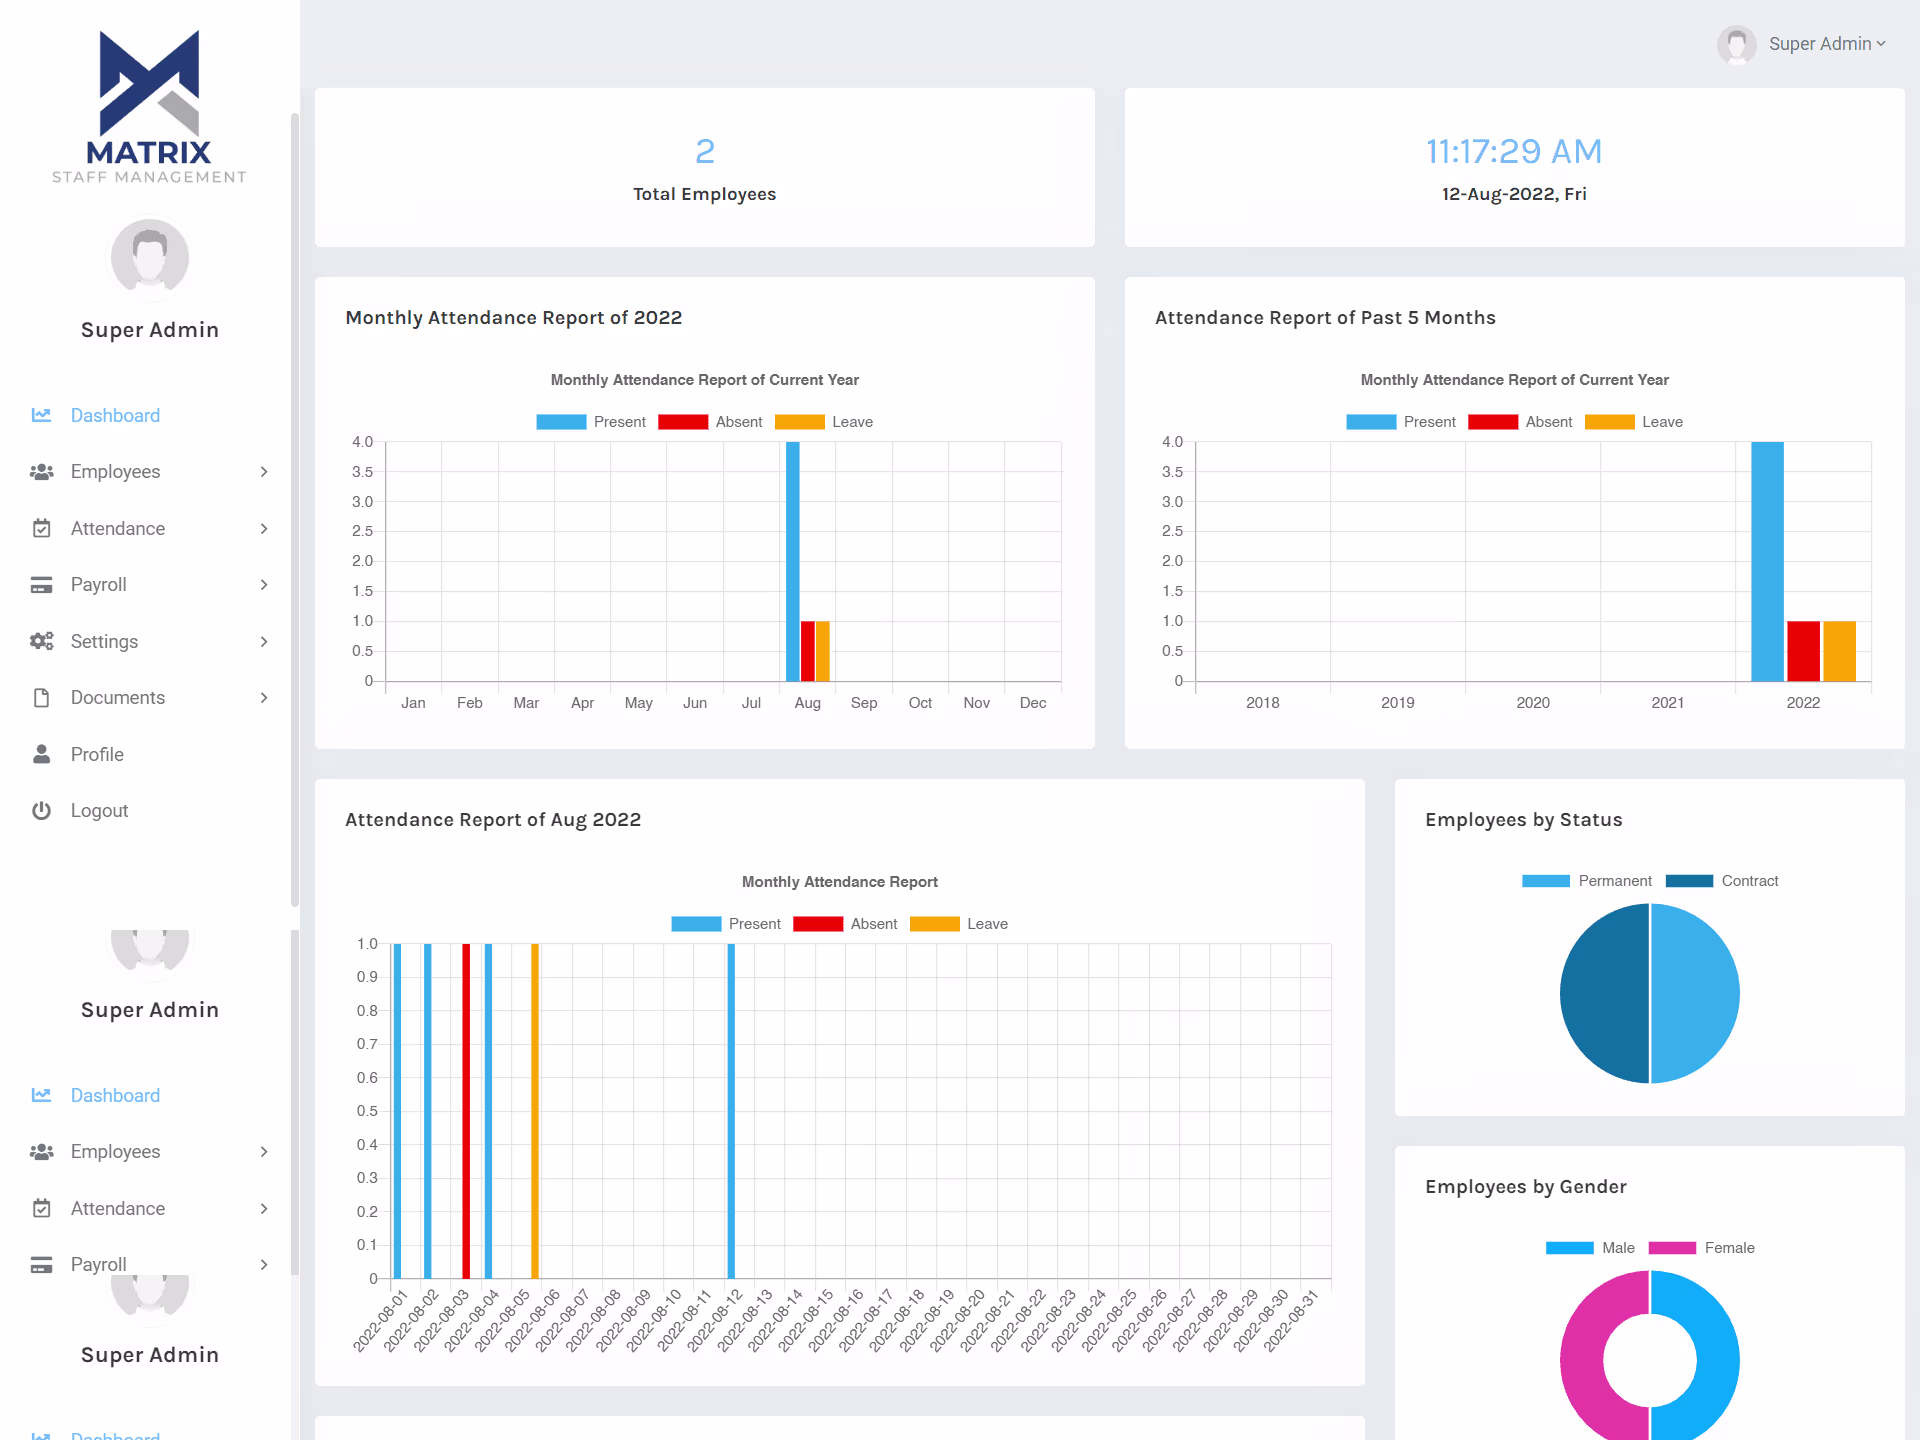Click the Logout power icon
The width and height of the screenshot is (1920, 1440).
41,811
